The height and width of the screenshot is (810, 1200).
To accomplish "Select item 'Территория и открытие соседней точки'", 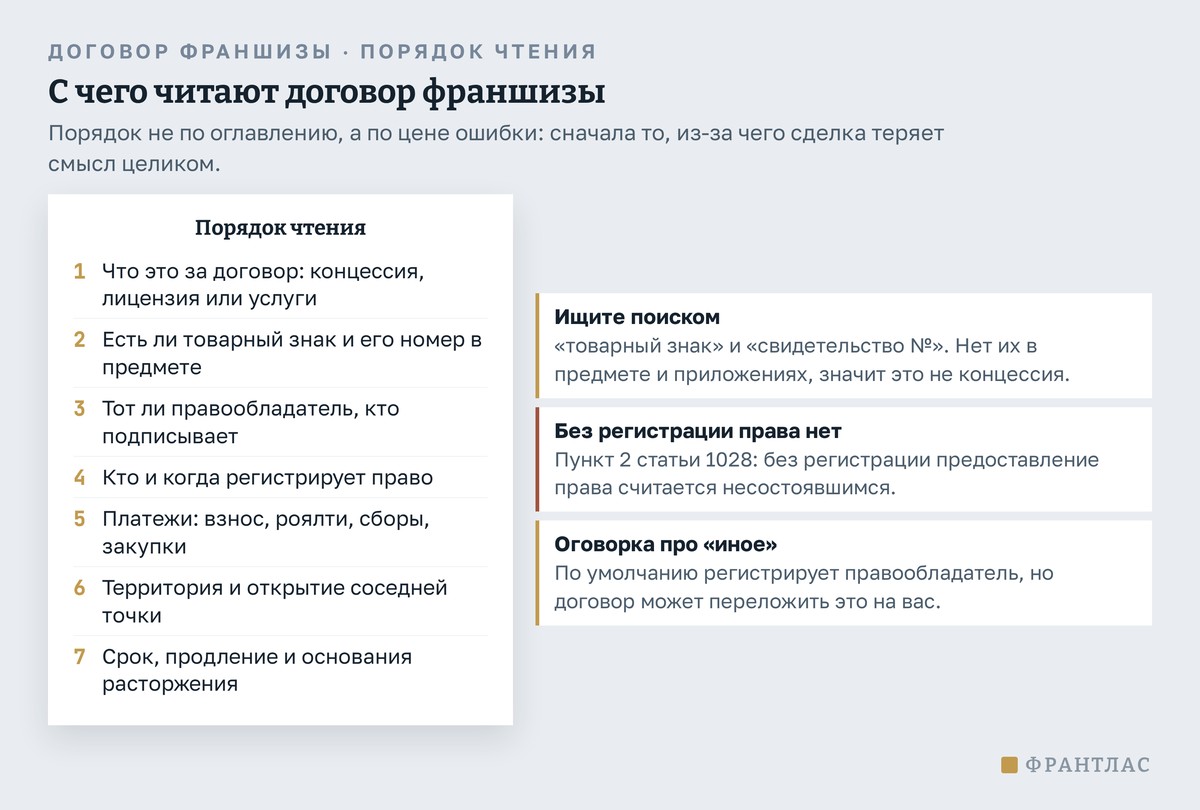I will [x=280, y=601].
